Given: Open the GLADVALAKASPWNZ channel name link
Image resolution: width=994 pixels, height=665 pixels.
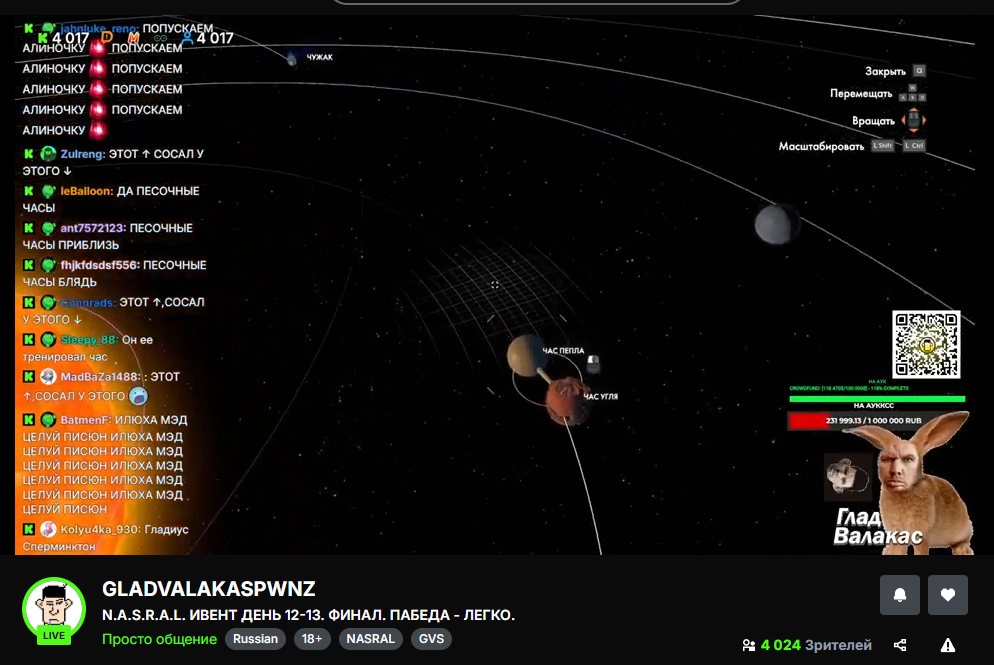Looking at the screenshot, I should point(209,589).
